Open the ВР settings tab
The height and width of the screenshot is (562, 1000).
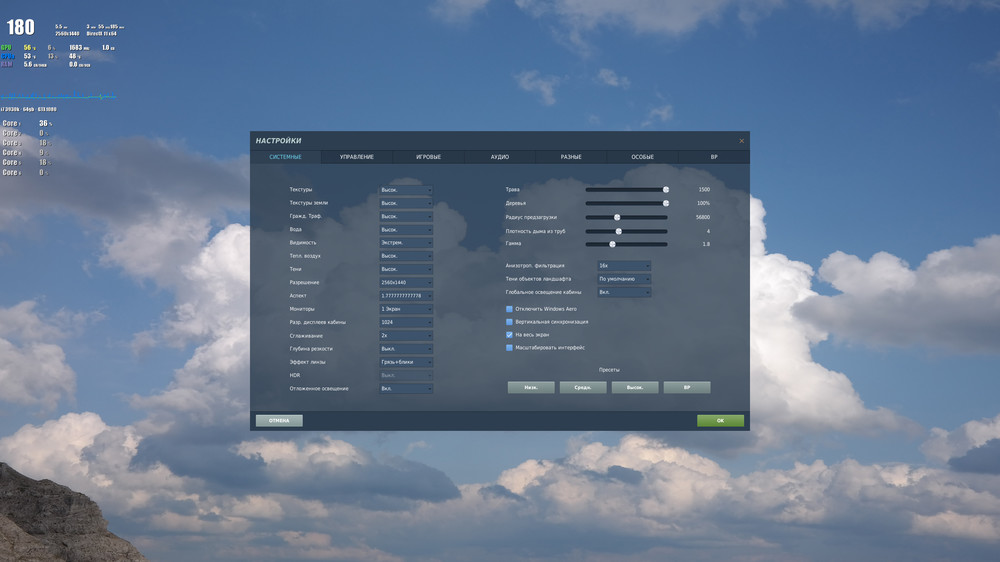click(x=714, y=157)
